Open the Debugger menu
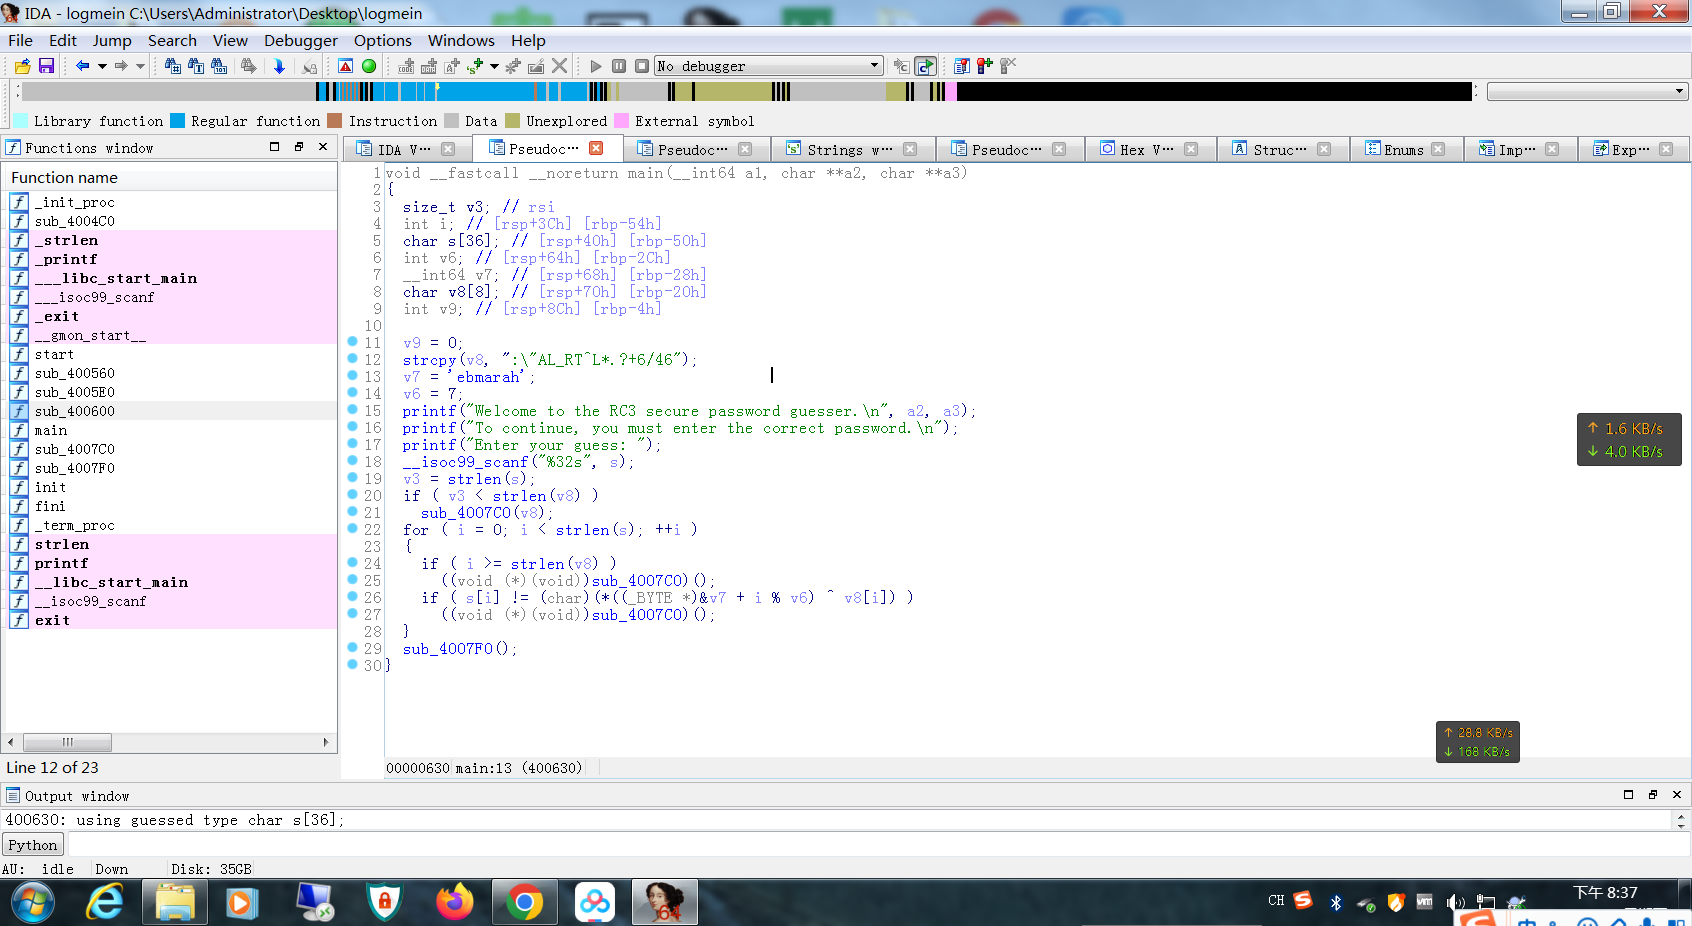 [x=300, y=40]
